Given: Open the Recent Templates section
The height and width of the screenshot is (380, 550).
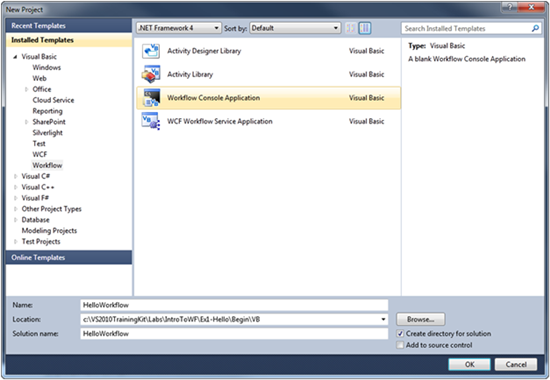Looking at the screenshot, I should click(69, 26).
